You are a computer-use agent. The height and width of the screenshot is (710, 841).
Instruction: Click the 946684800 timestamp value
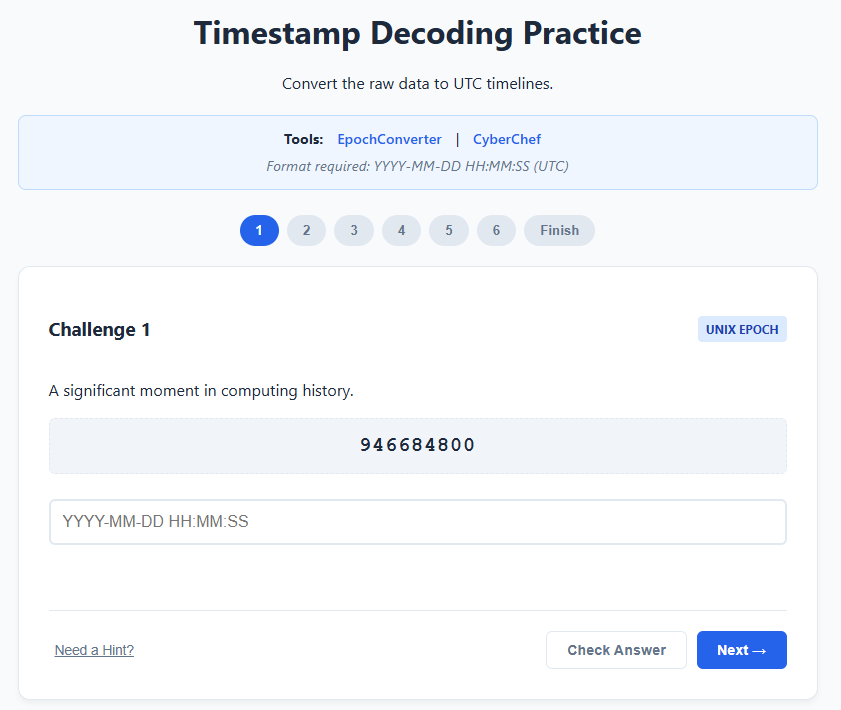(418, 445)
